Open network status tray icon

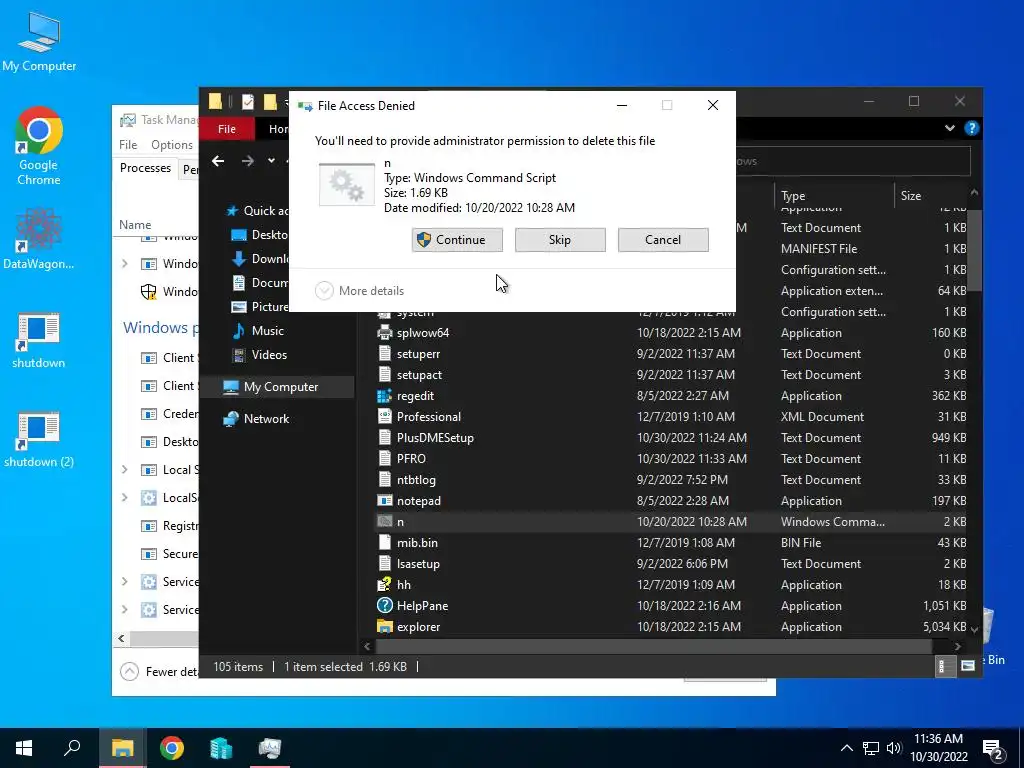point(871,748)
